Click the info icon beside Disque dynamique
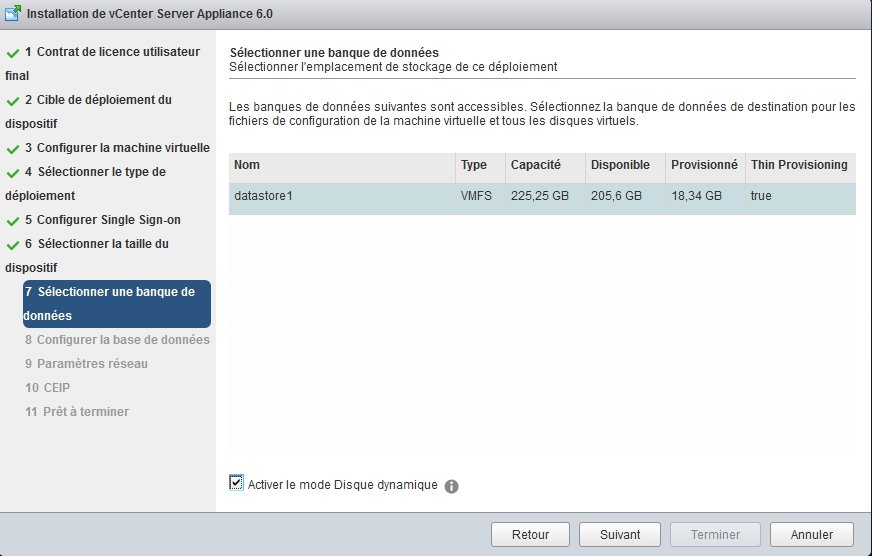This screenshot has width=872, height=556. [451, 486]
